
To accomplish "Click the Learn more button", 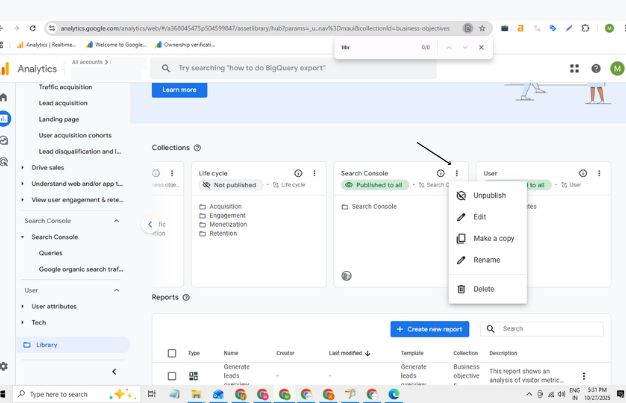I will 179,90.
